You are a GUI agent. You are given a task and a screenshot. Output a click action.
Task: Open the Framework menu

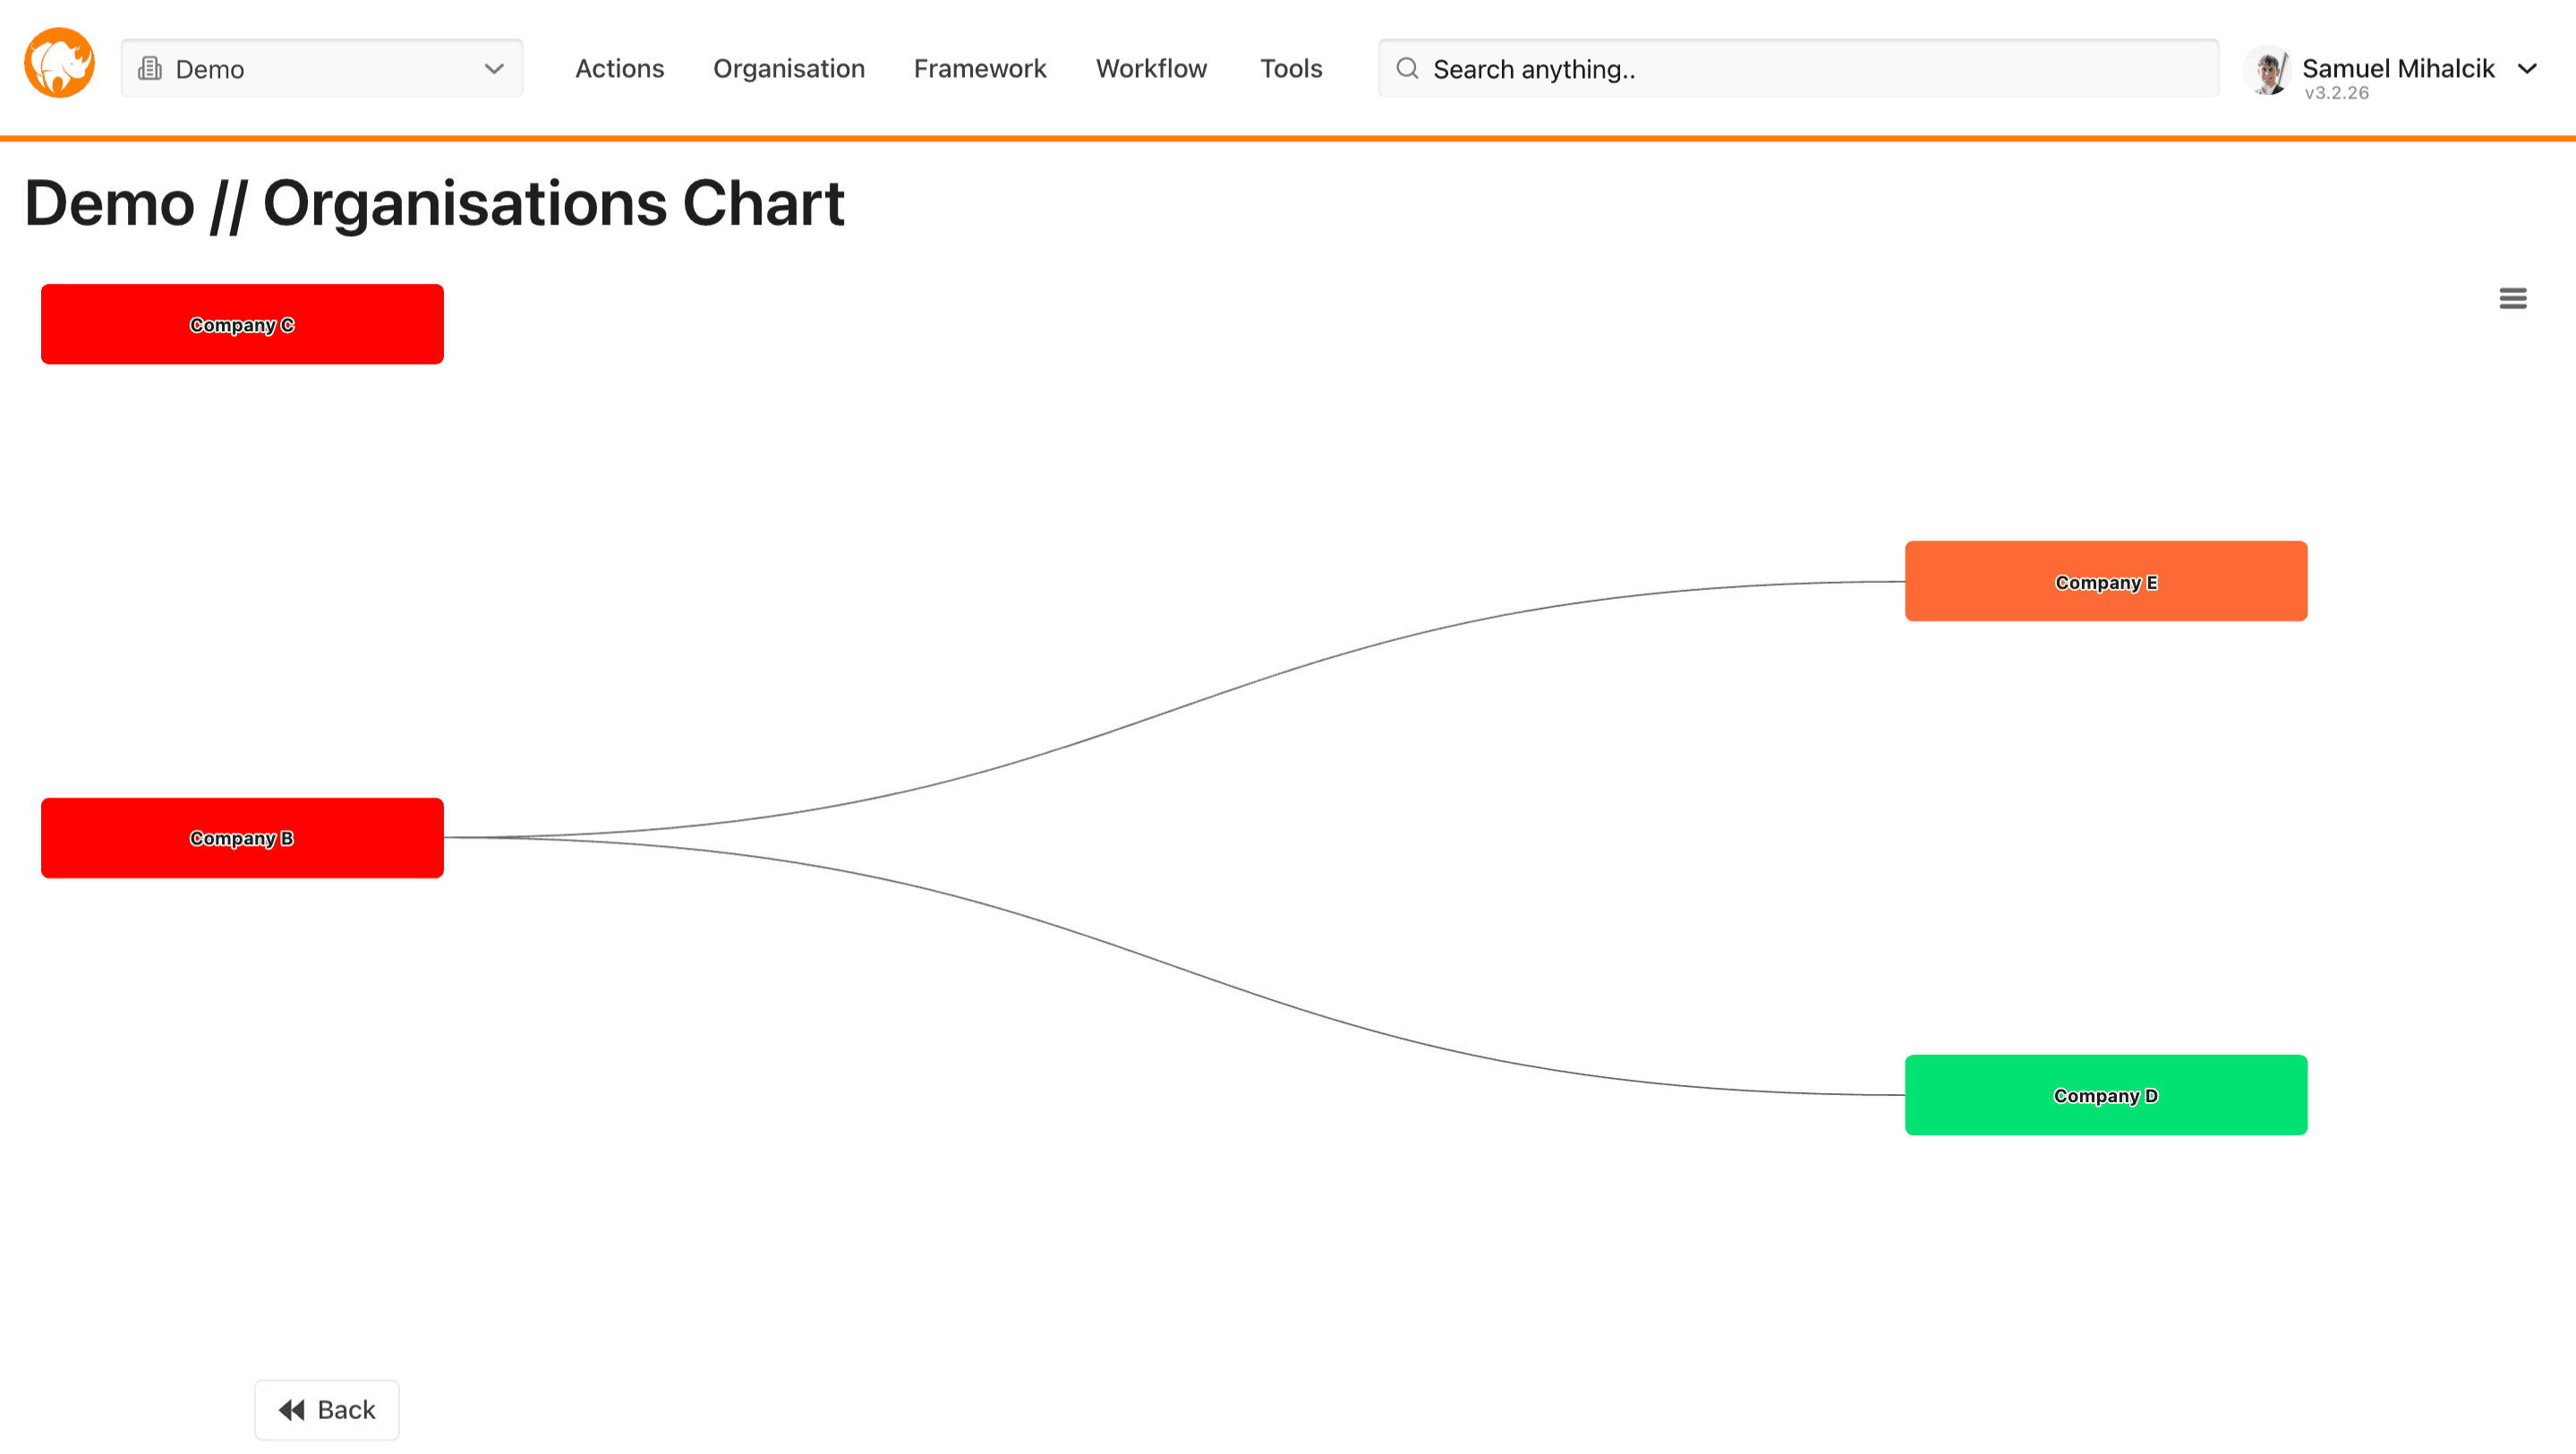979,69
